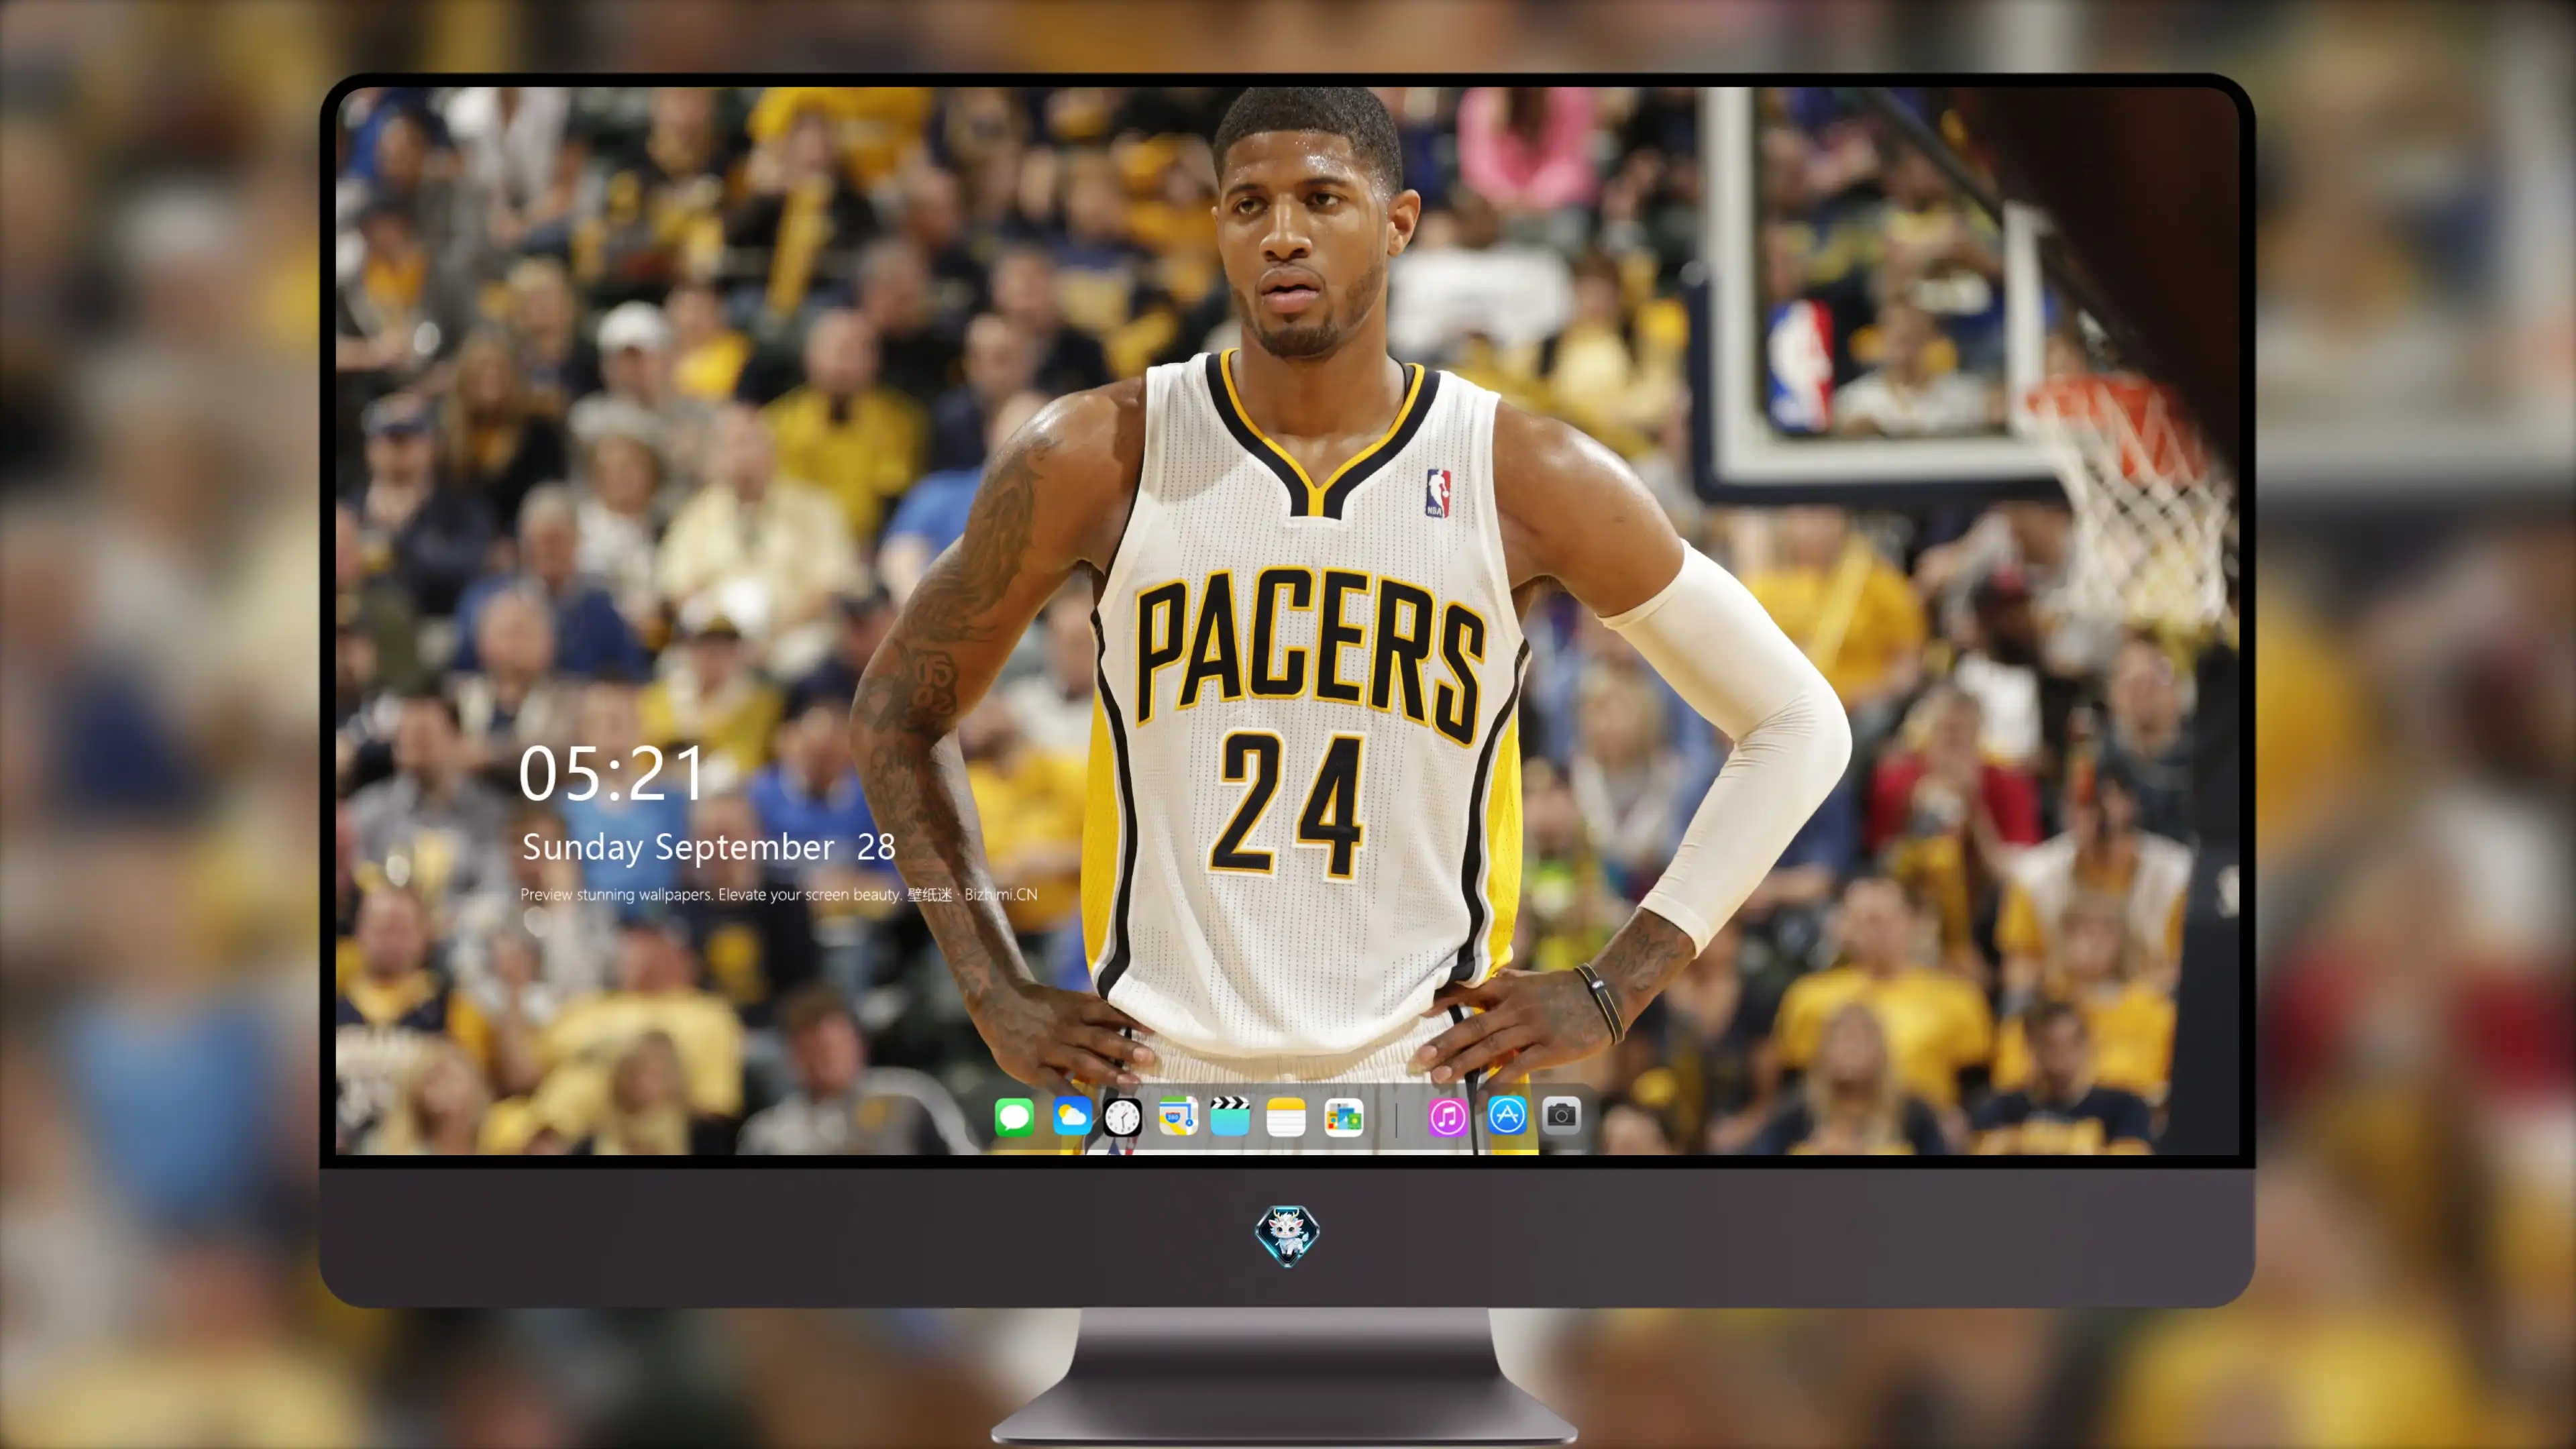Click the 05:21 clock display
The width and height of the screenshot is (2576, 1449).
pos(611,774)
